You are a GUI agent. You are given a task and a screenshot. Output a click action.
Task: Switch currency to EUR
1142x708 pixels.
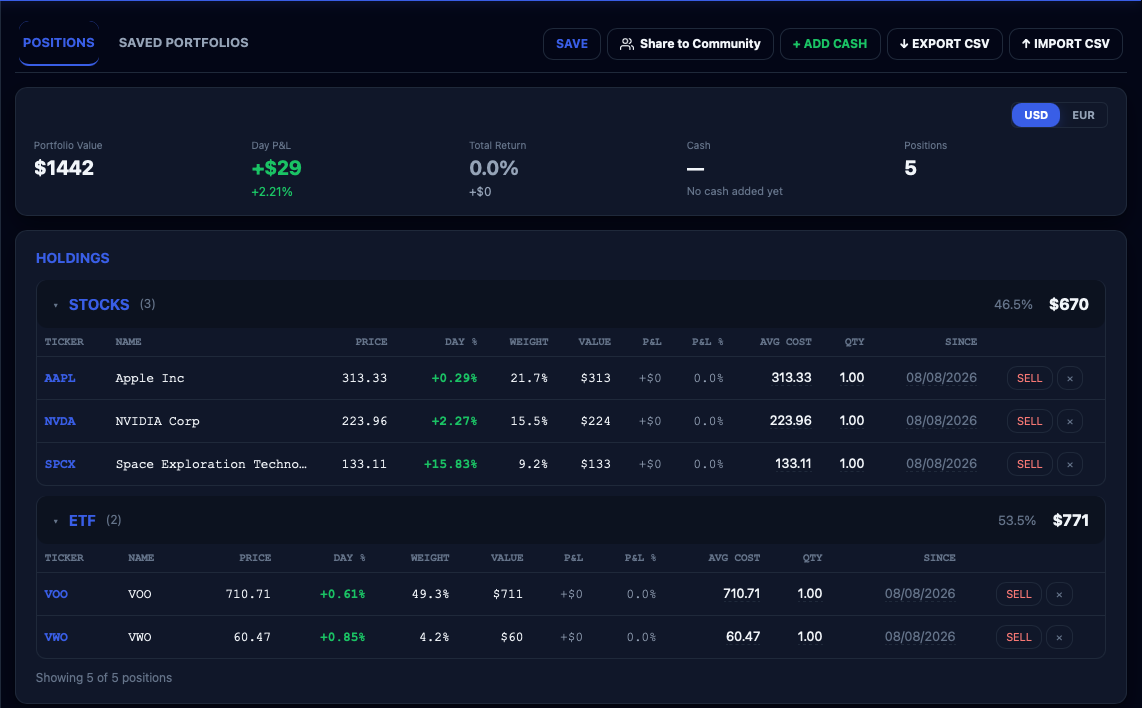(x=1083, y=115)
